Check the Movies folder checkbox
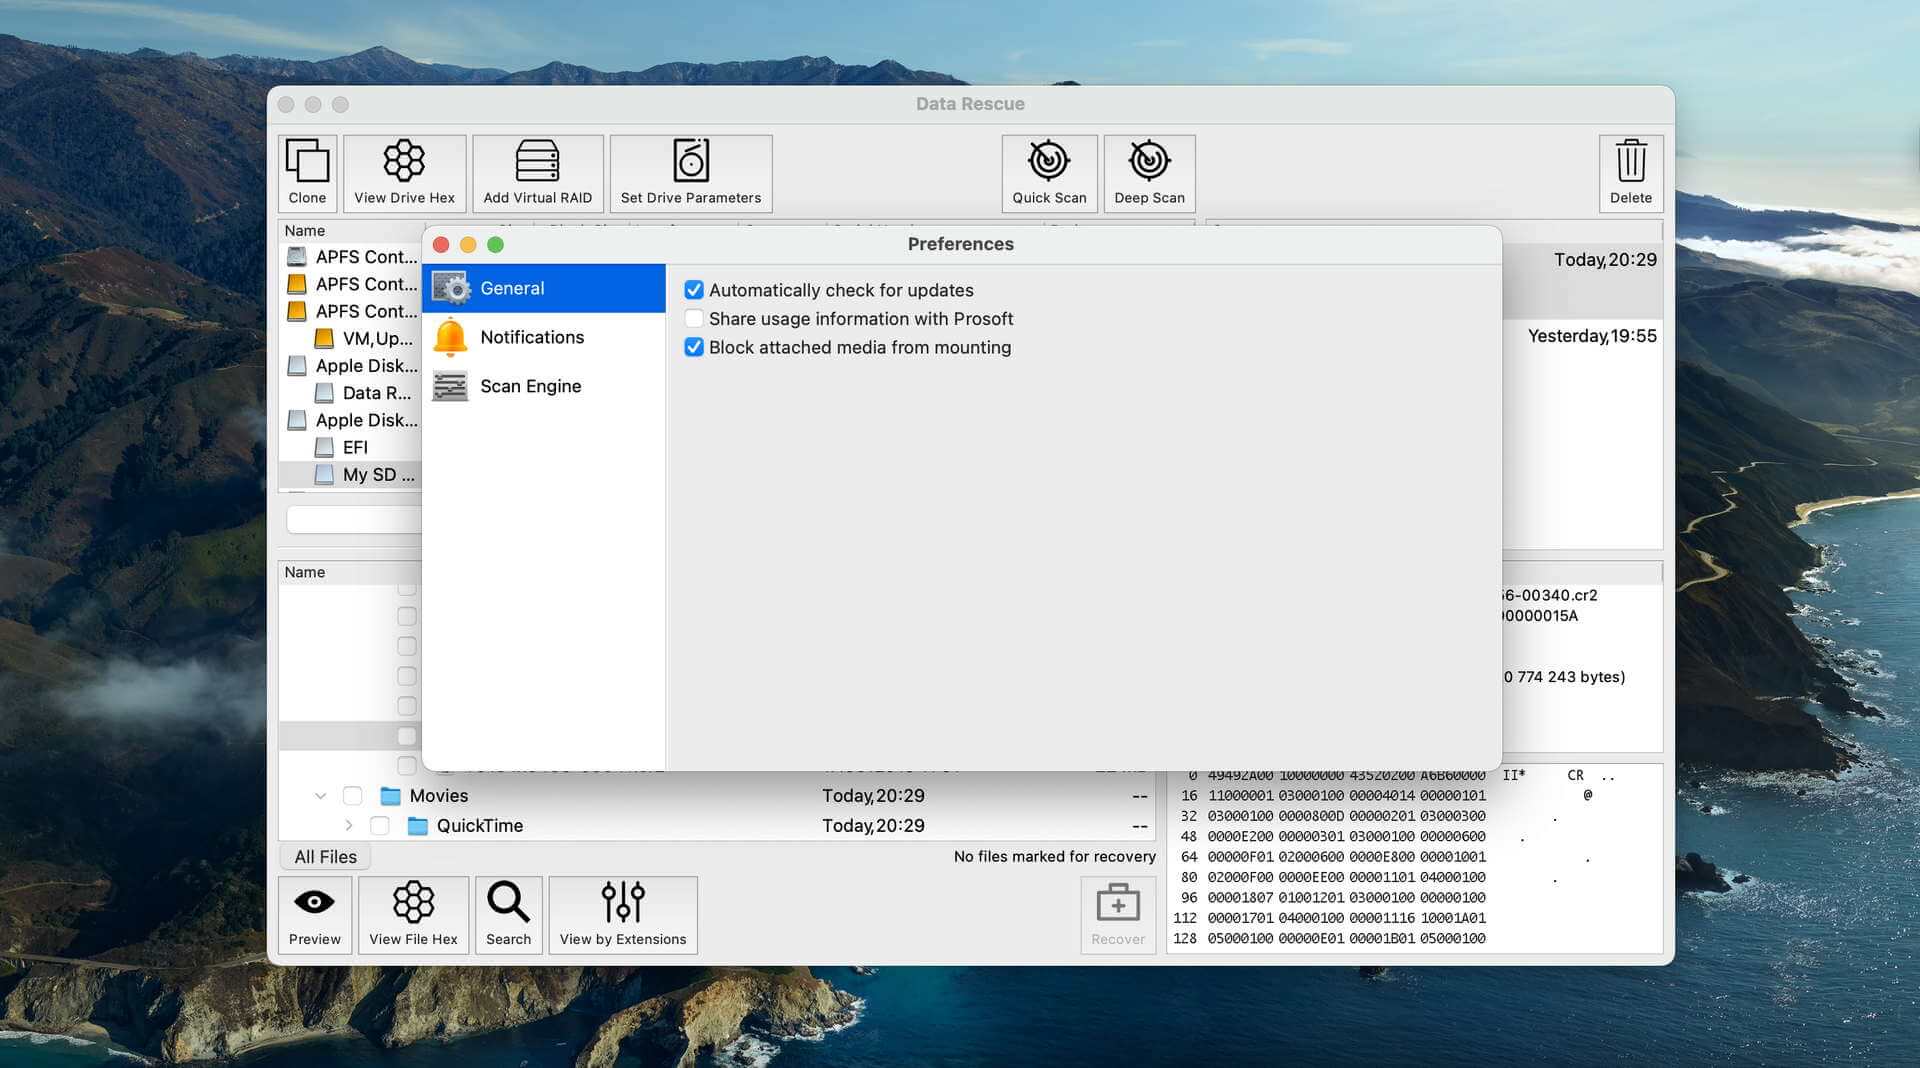 [352, 796]
